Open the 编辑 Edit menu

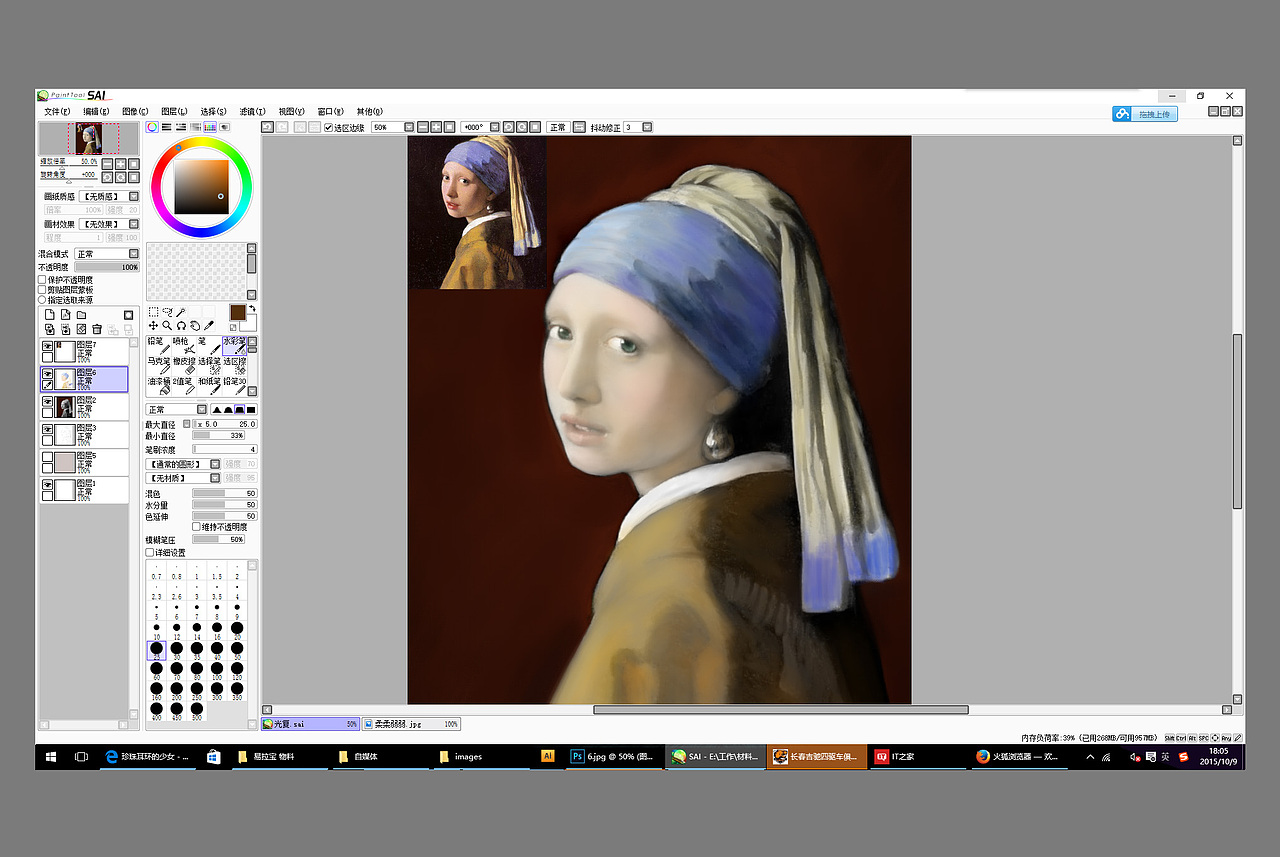(96, 111)
